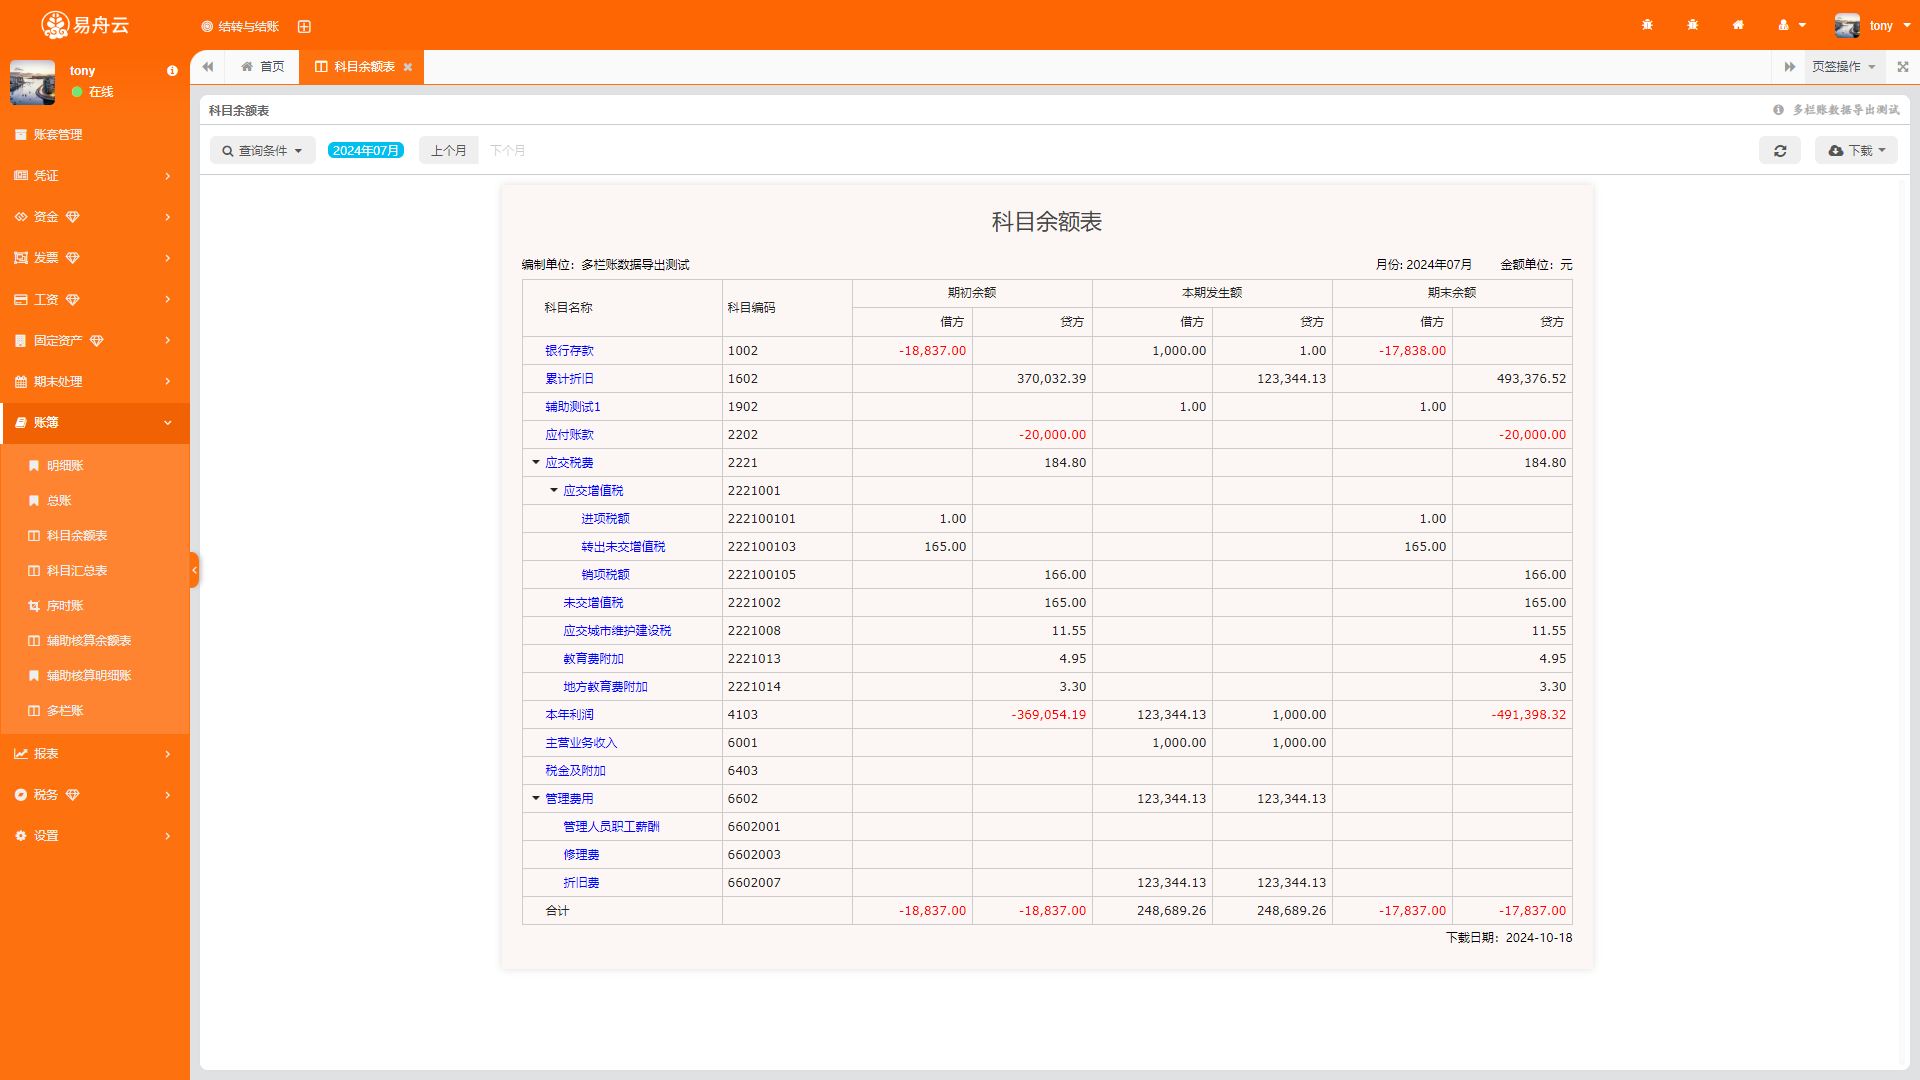The image size is (1920, 1080).
Task: Switch to 首页 tab
Action: (x=262, y=66)
